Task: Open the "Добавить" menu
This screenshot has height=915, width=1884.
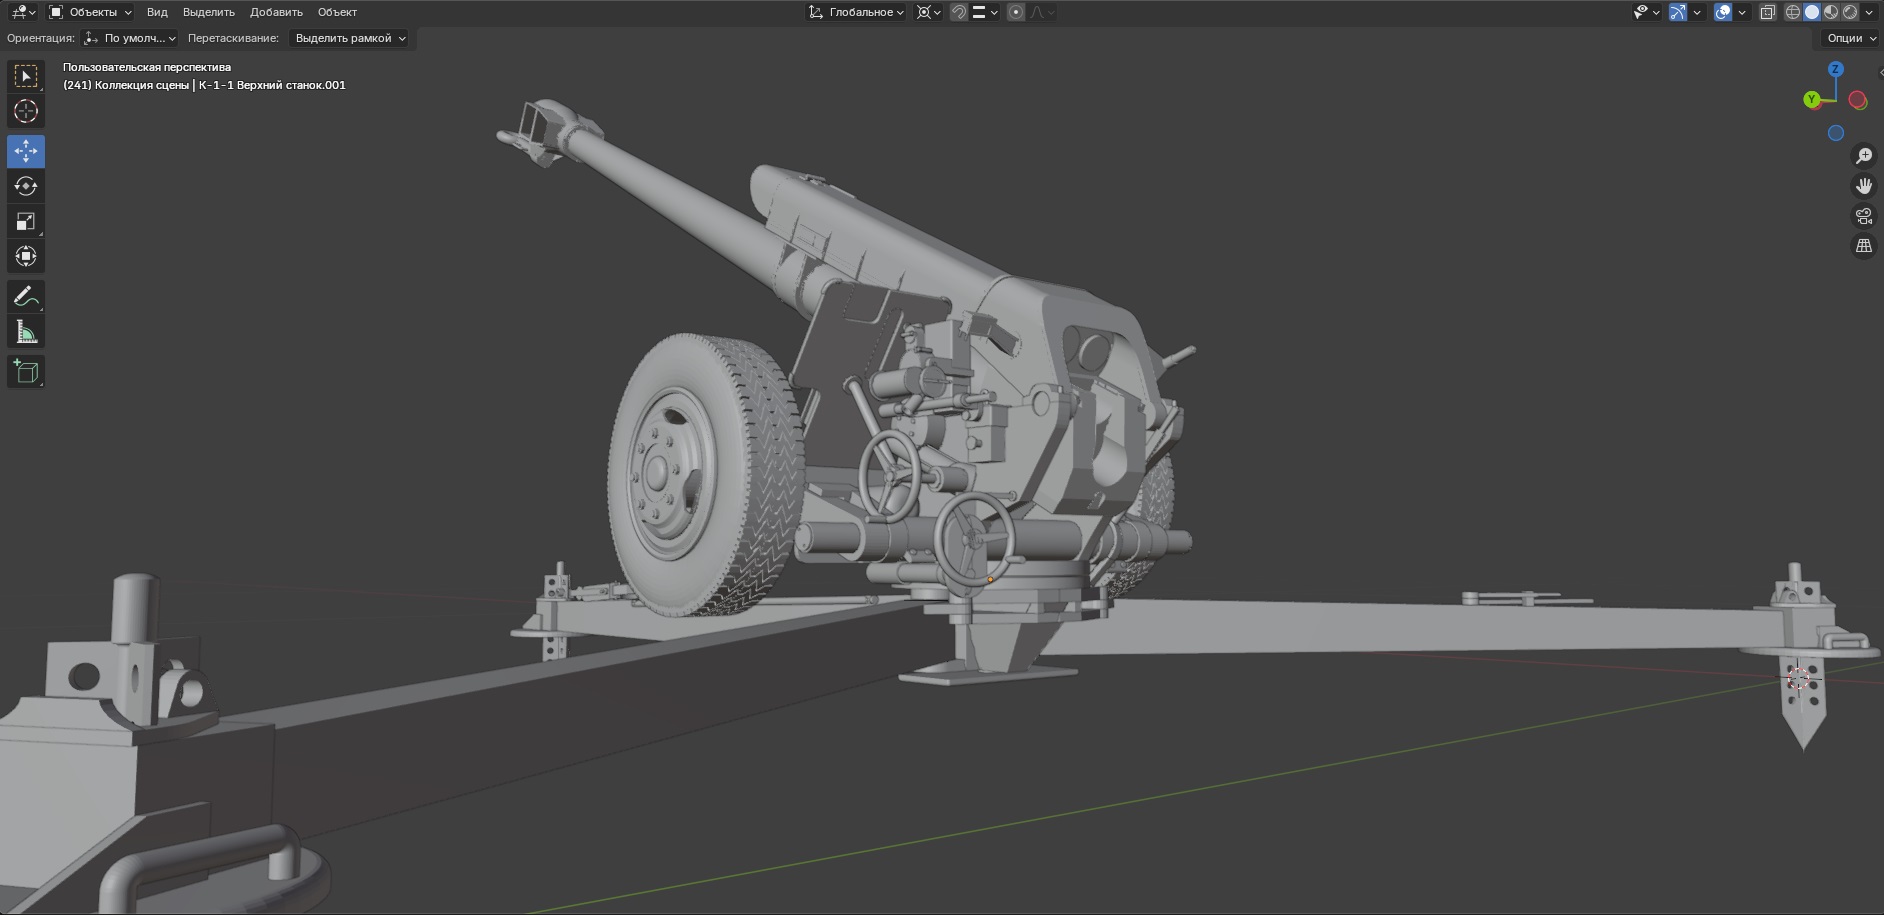Action: pyautogui.click(x=276, y=12)
